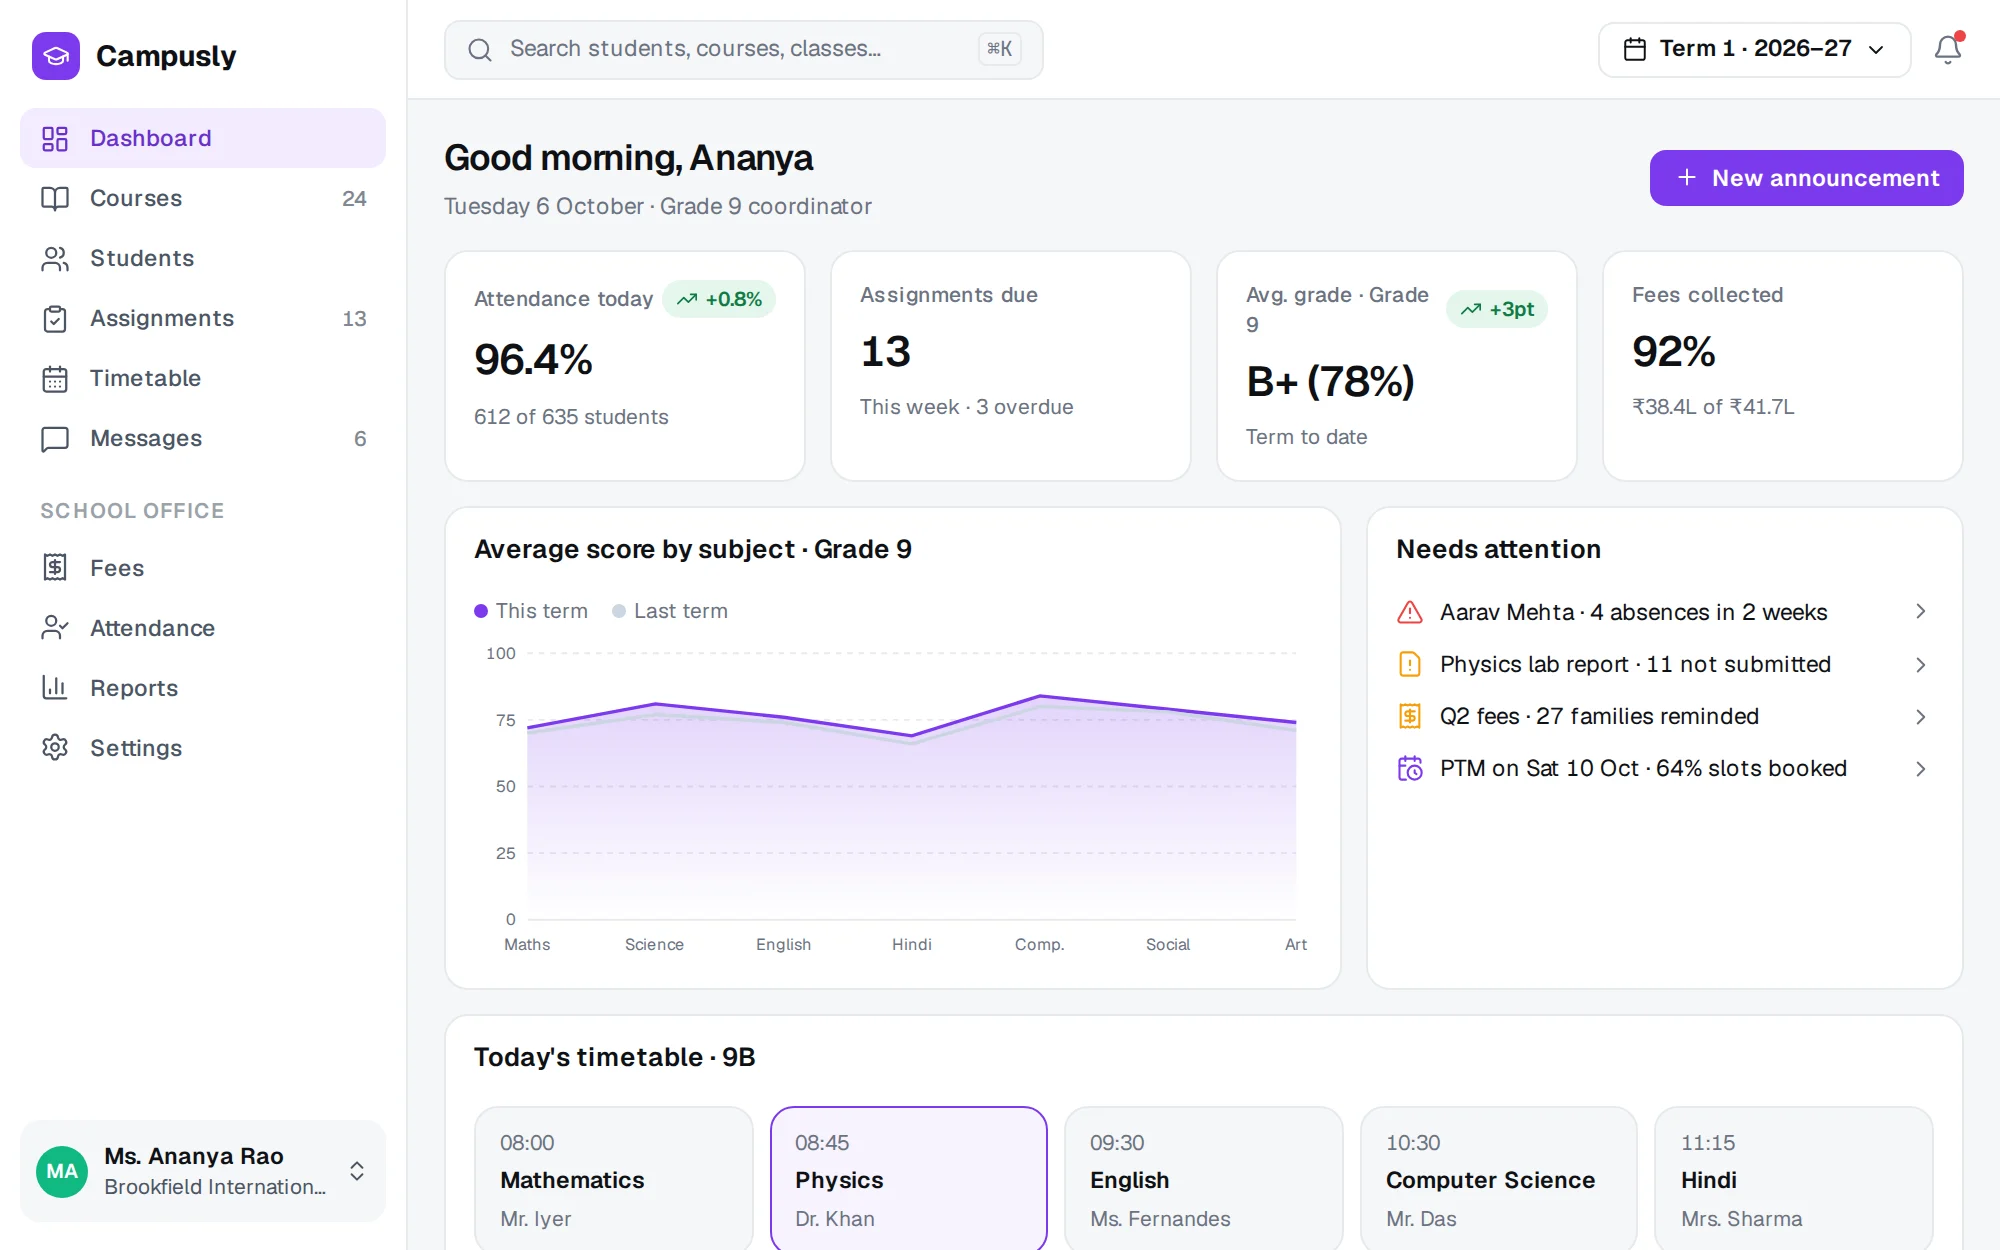
Task: Navigate to Reports in School Office
Action: [x=203, y=688]
